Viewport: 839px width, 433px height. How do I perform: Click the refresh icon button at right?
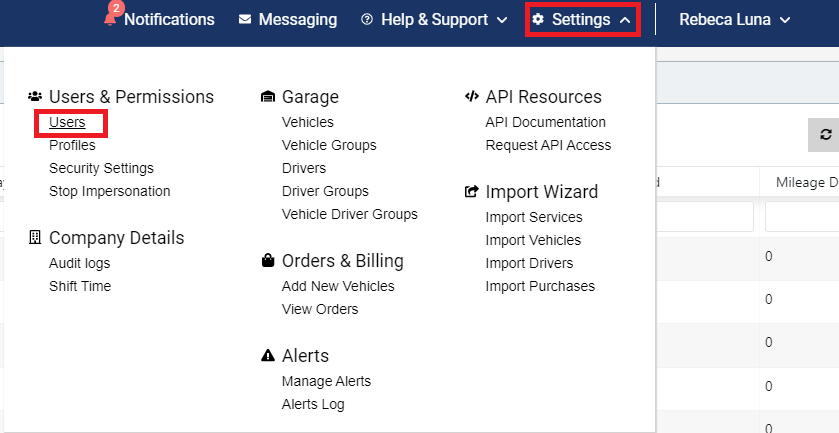[826, 134]
